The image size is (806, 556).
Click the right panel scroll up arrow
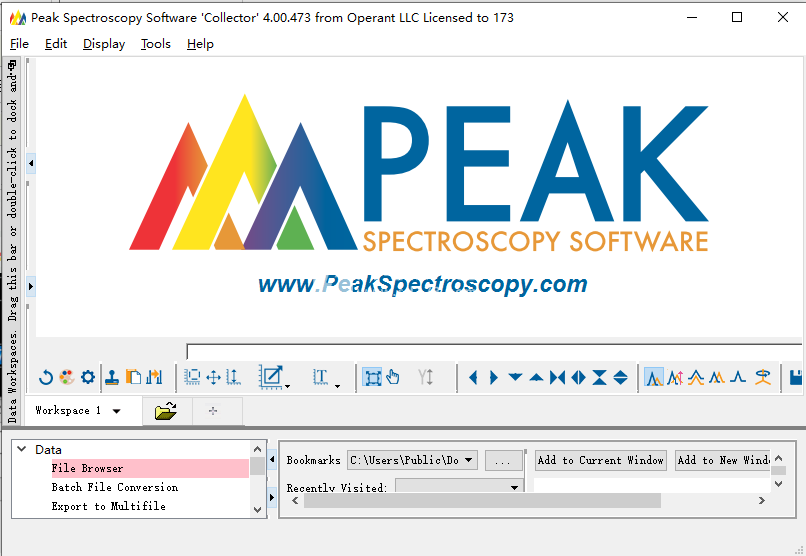point(779,458)
